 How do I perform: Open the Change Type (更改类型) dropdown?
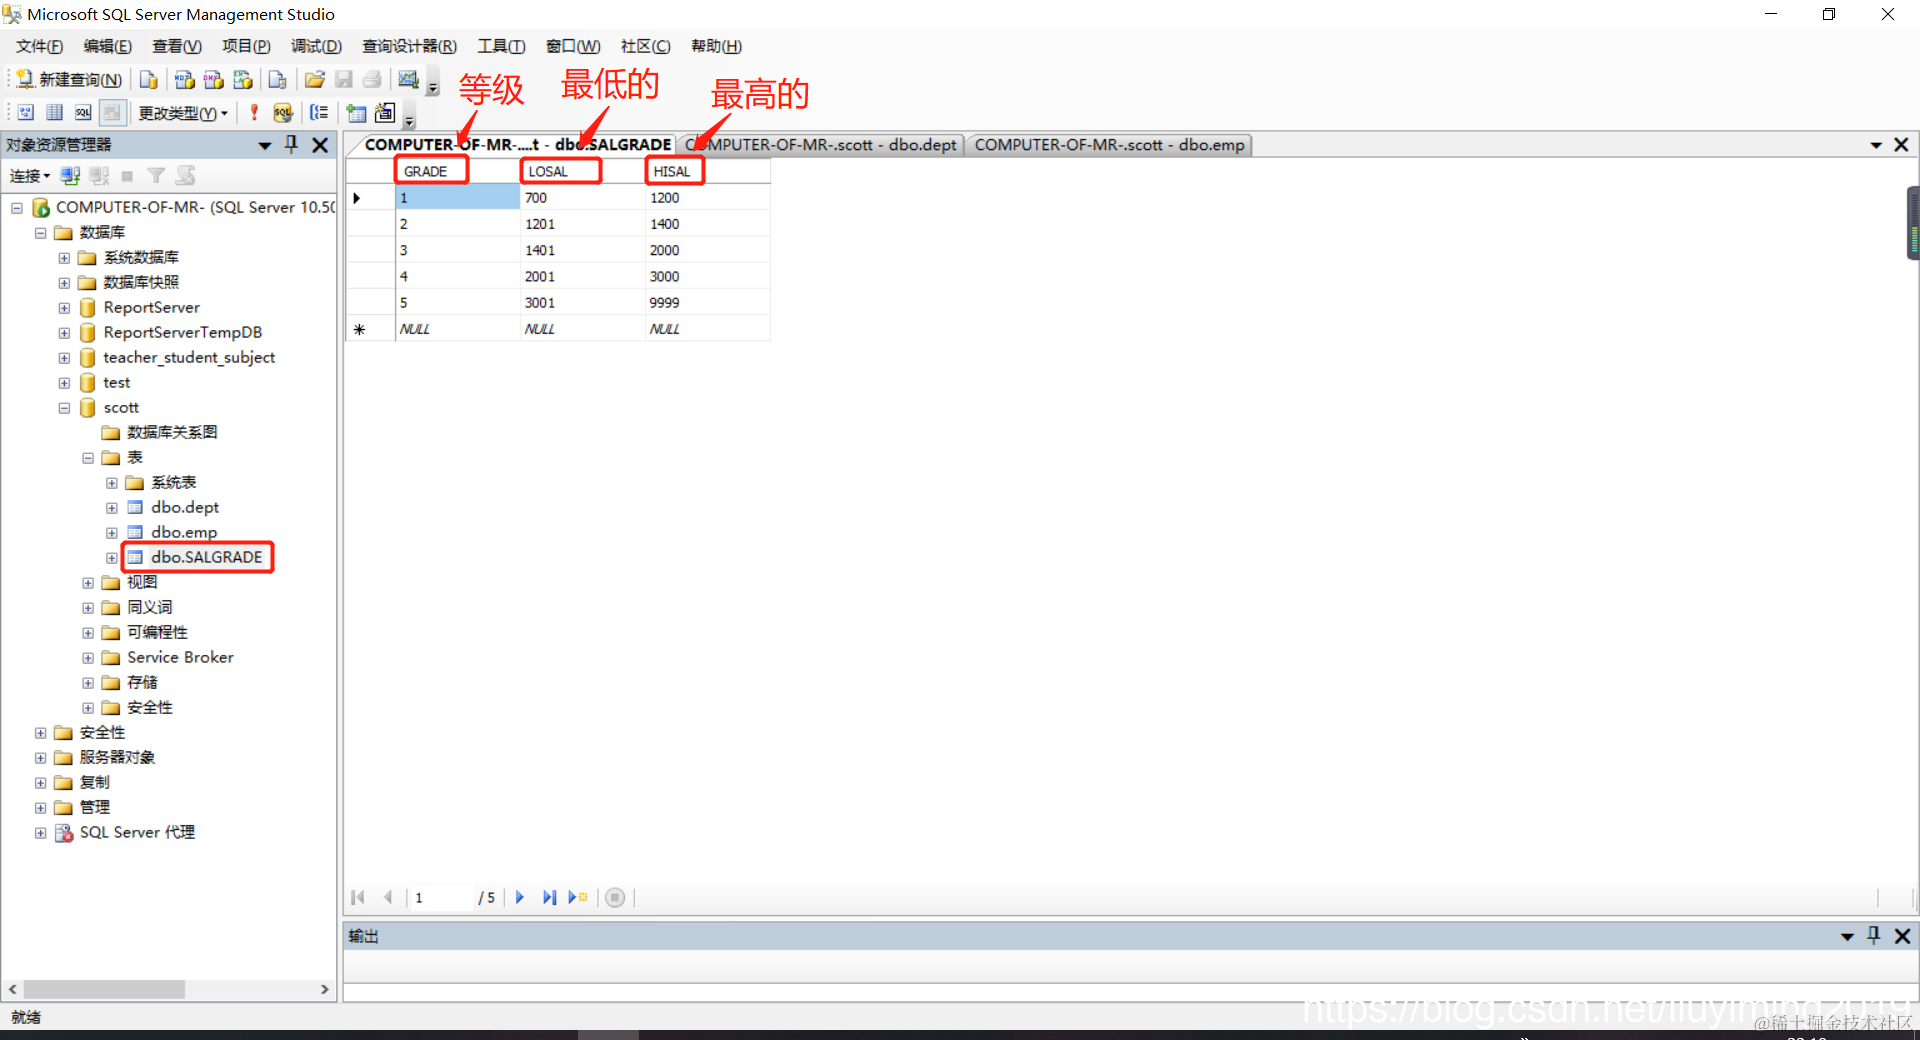coord(183,113)
